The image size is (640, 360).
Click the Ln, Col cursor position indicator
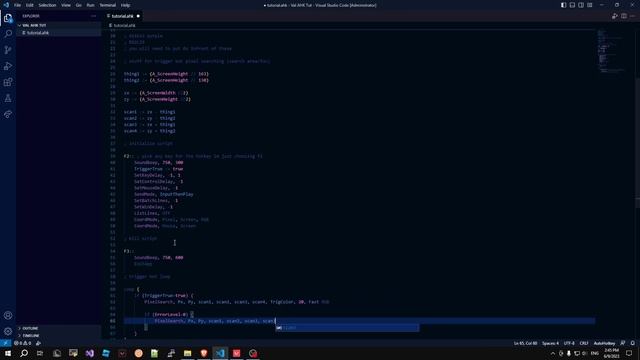pyautogui.click(x=525, y=343)
